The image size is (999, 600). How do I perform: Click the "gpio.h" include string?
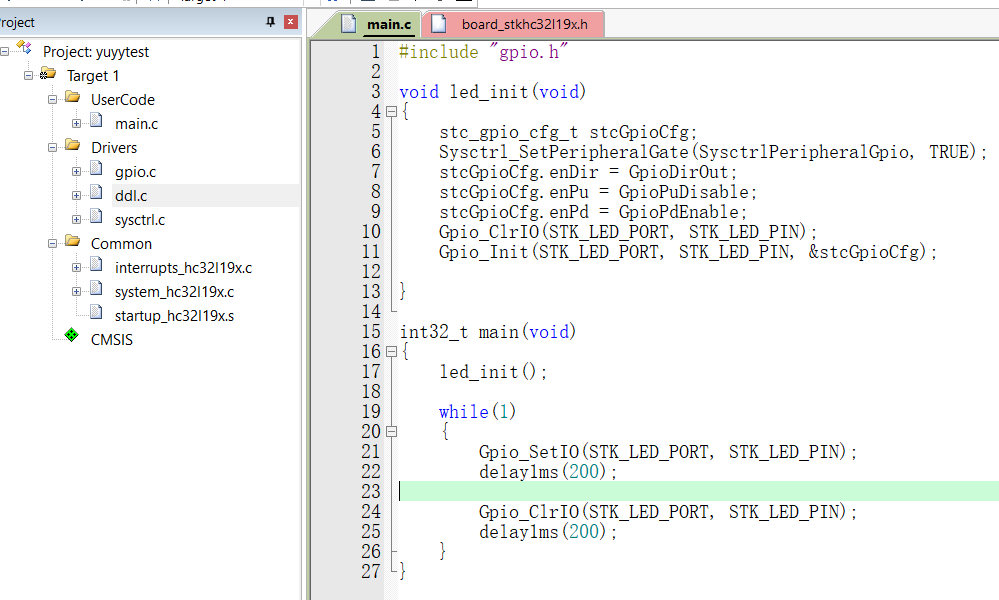click(x=528, y=52)
